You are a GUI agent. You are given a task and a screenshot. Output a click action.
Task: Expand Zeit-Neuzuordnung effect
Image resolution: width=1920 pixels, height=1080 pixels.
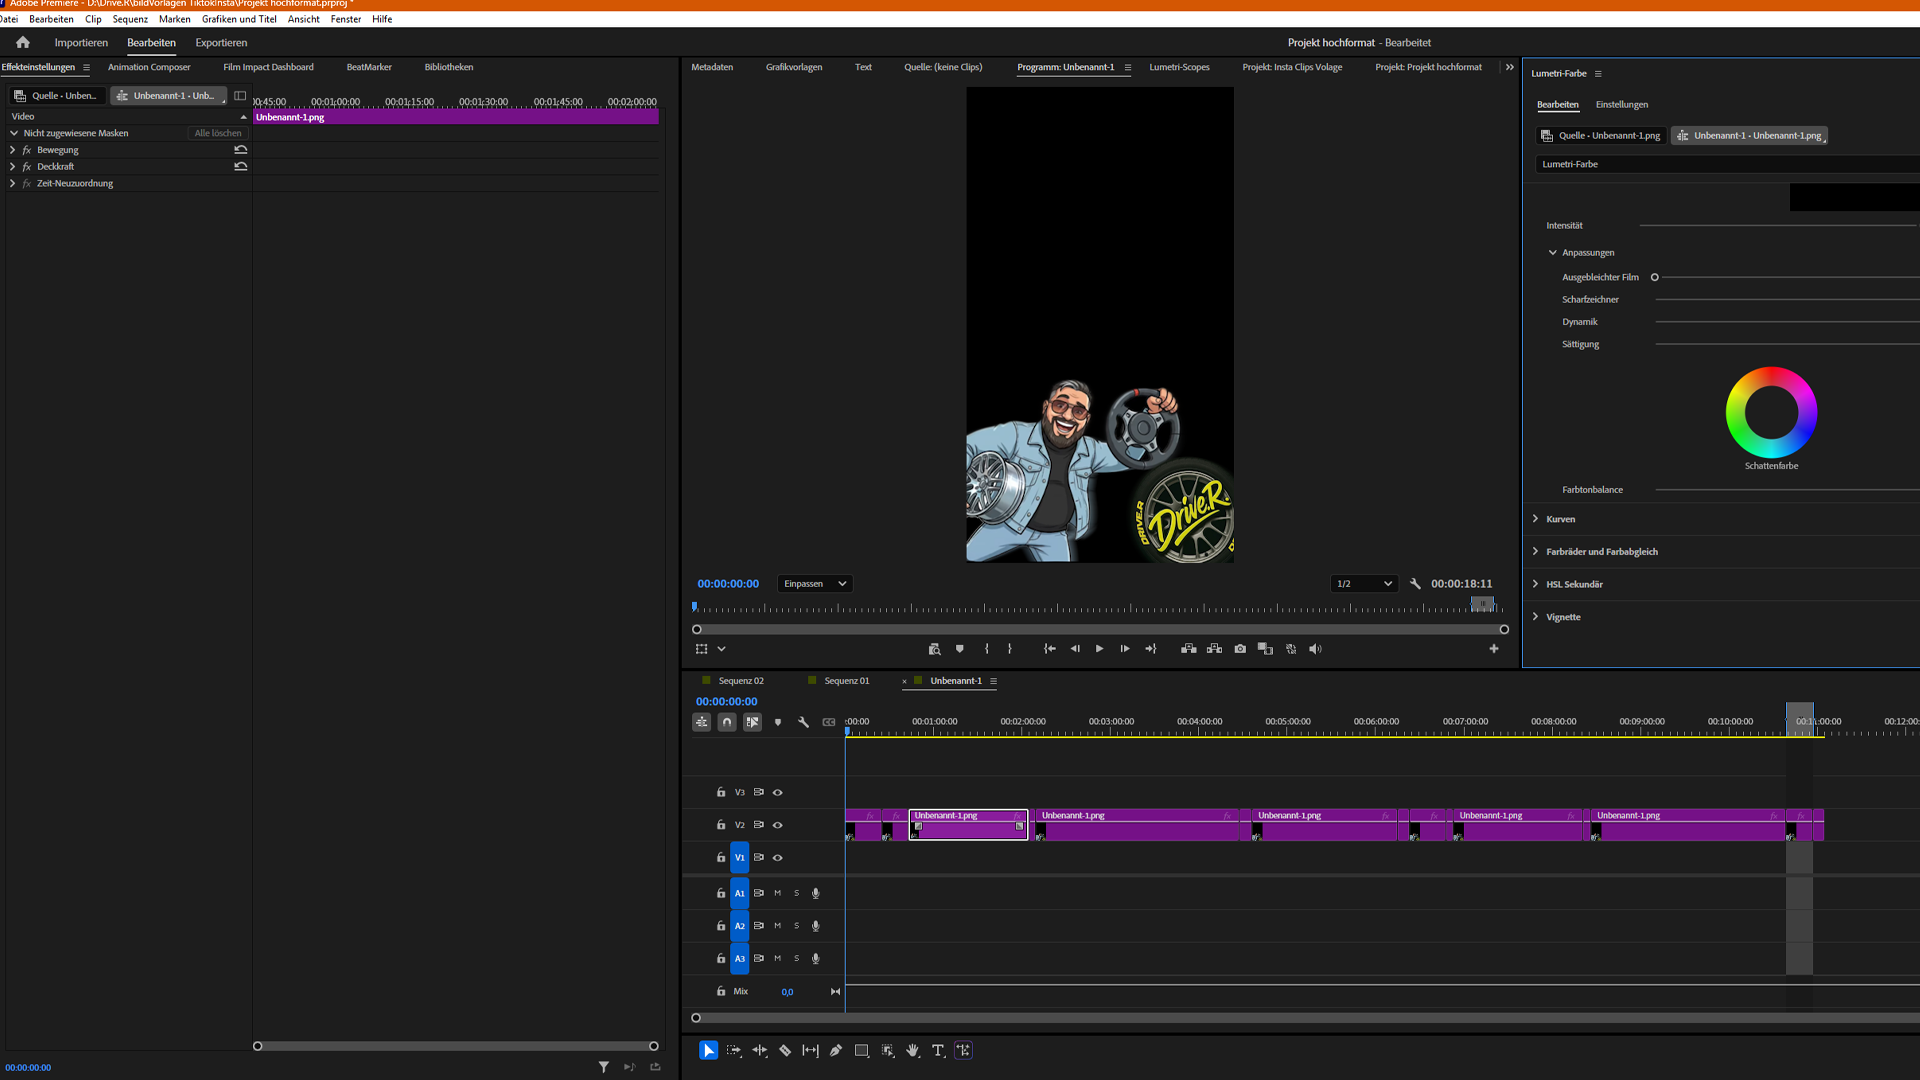pos(12,184)
